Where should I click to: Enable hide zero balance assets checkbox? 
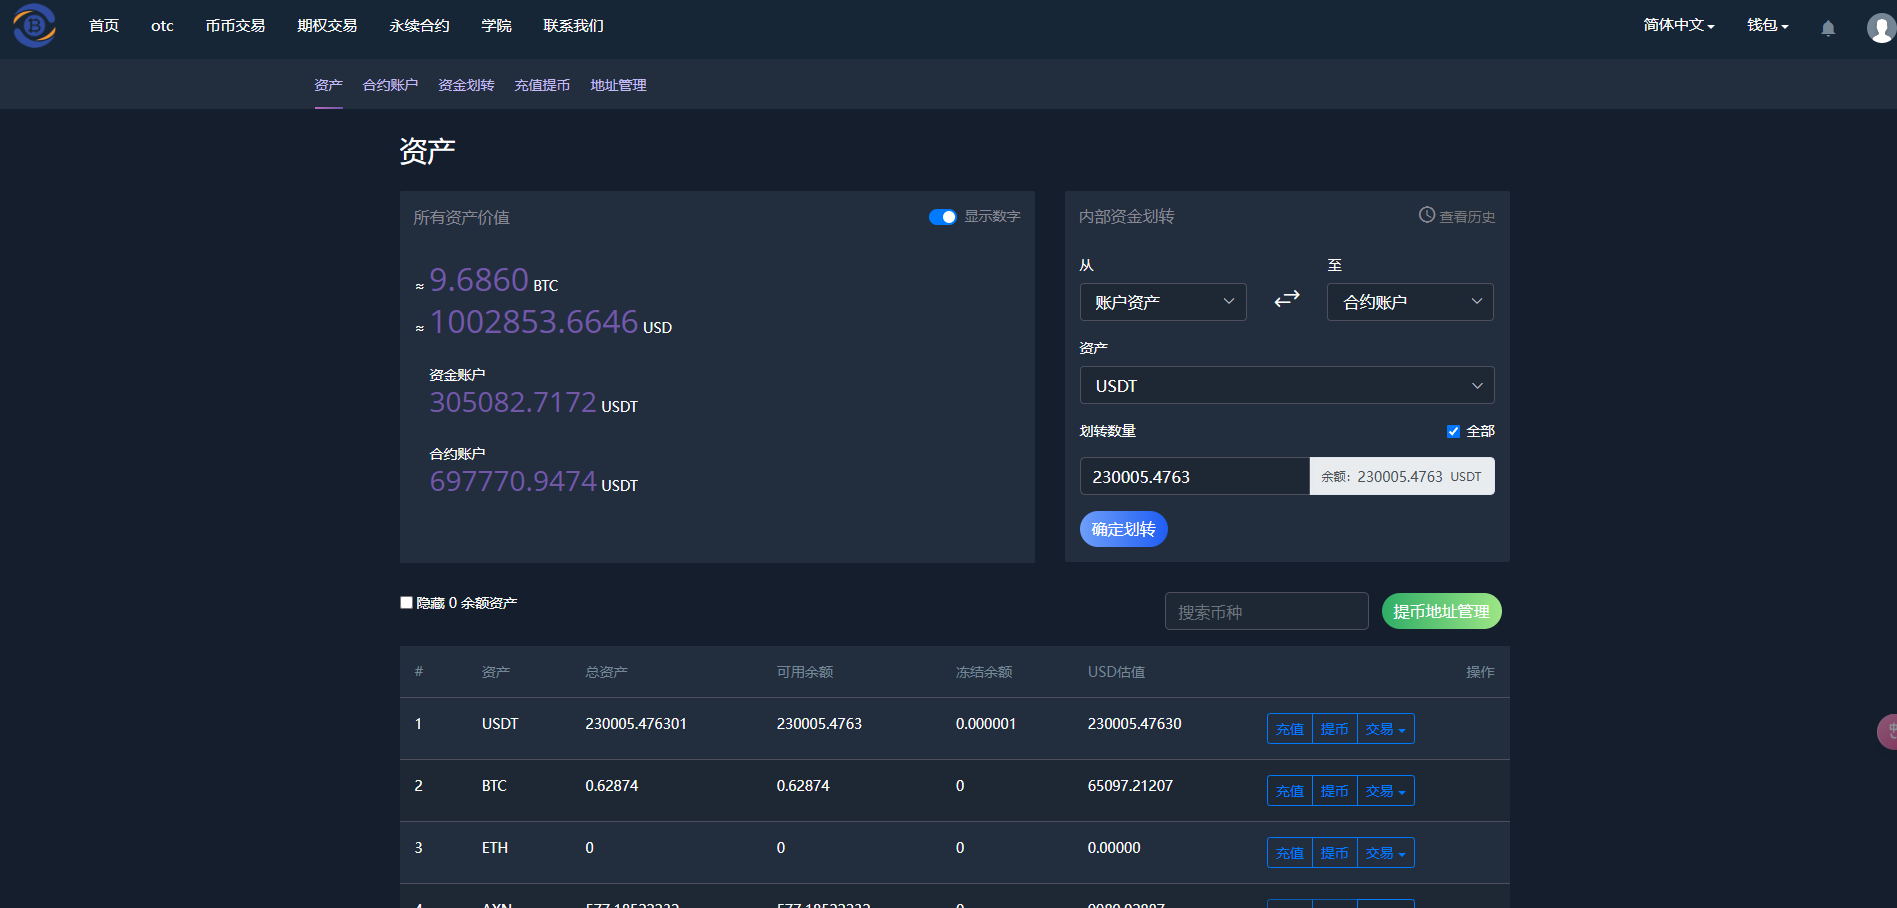(x=407, y=602)
